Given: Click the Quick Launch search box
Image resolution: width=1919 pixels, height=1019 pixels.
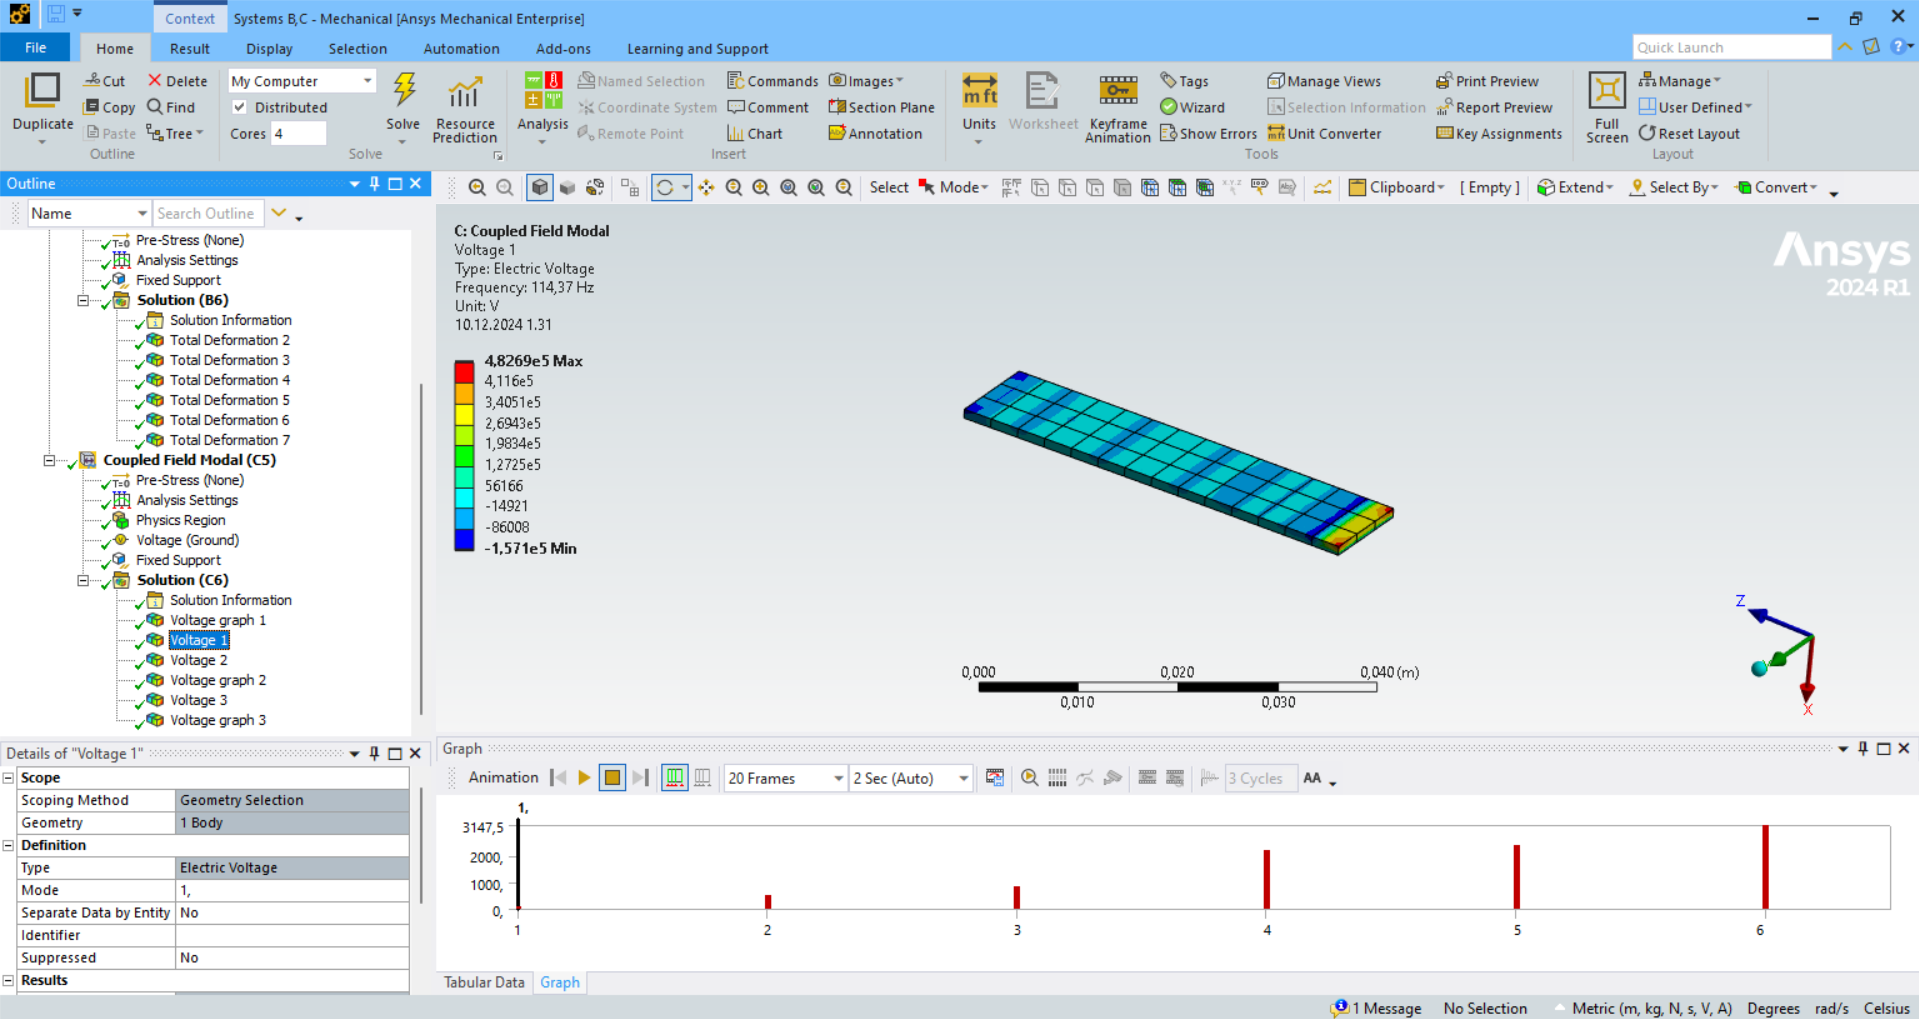Looking at the screenshot, I should [1732, 47].
